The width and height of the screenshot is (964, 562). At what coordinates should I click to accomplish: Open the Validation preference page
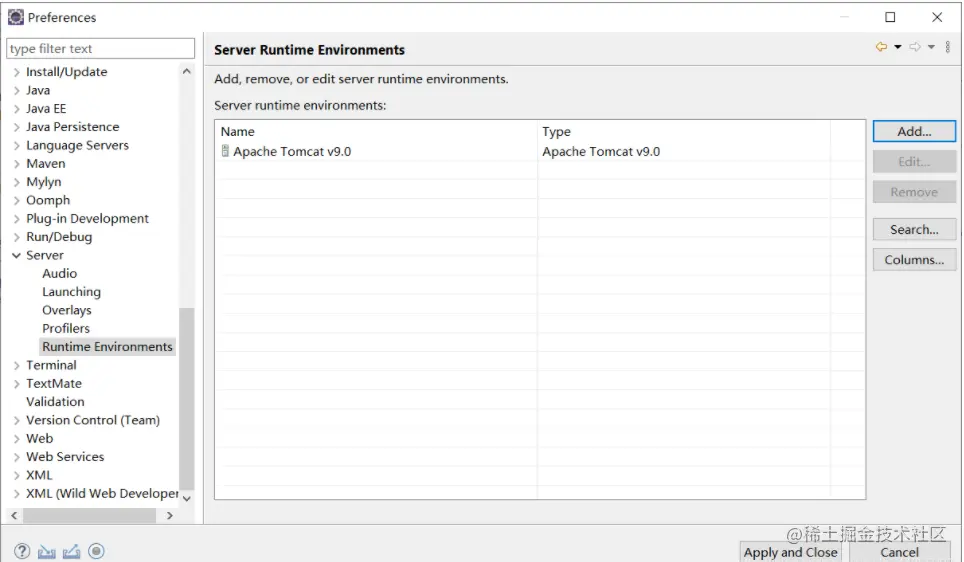click(55, 402)
